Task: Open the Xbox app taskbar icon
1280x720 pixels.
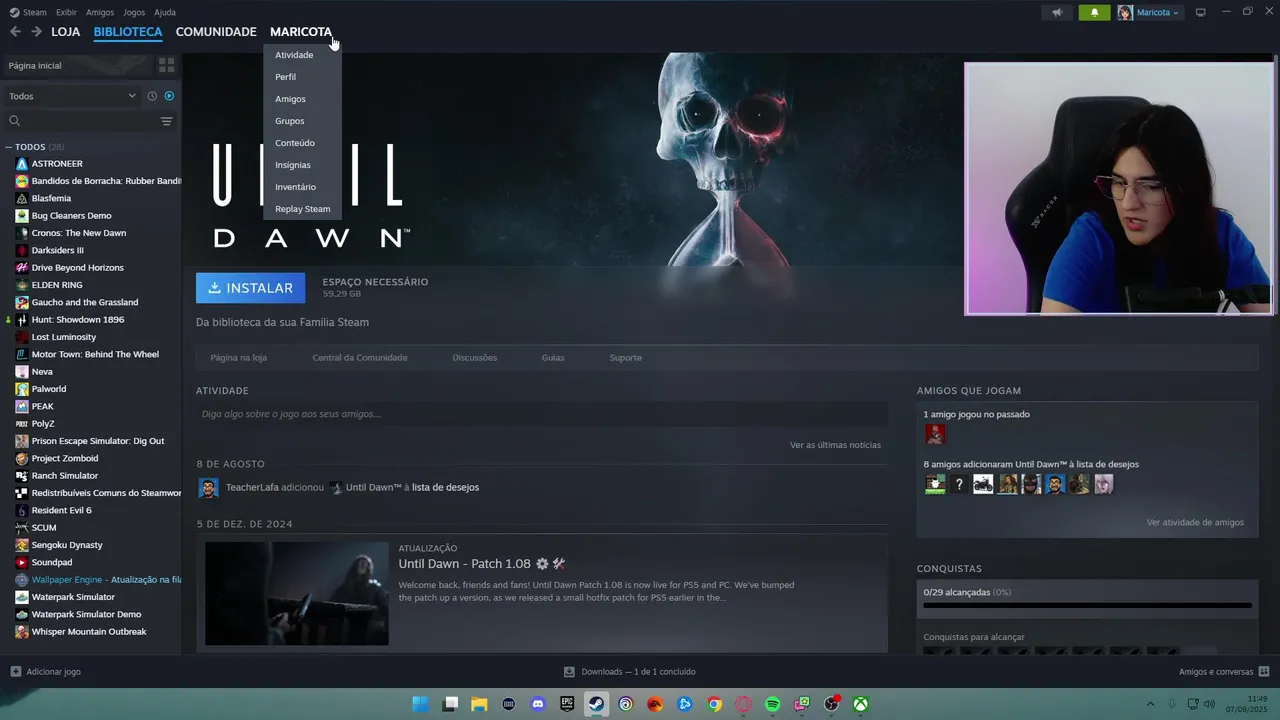Action: 860,704
